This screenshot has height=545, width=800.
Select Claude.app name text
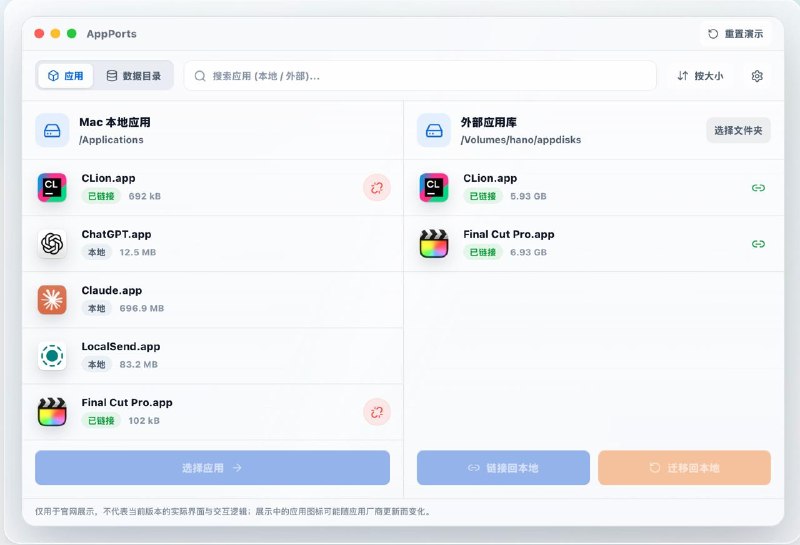(112, 290)
